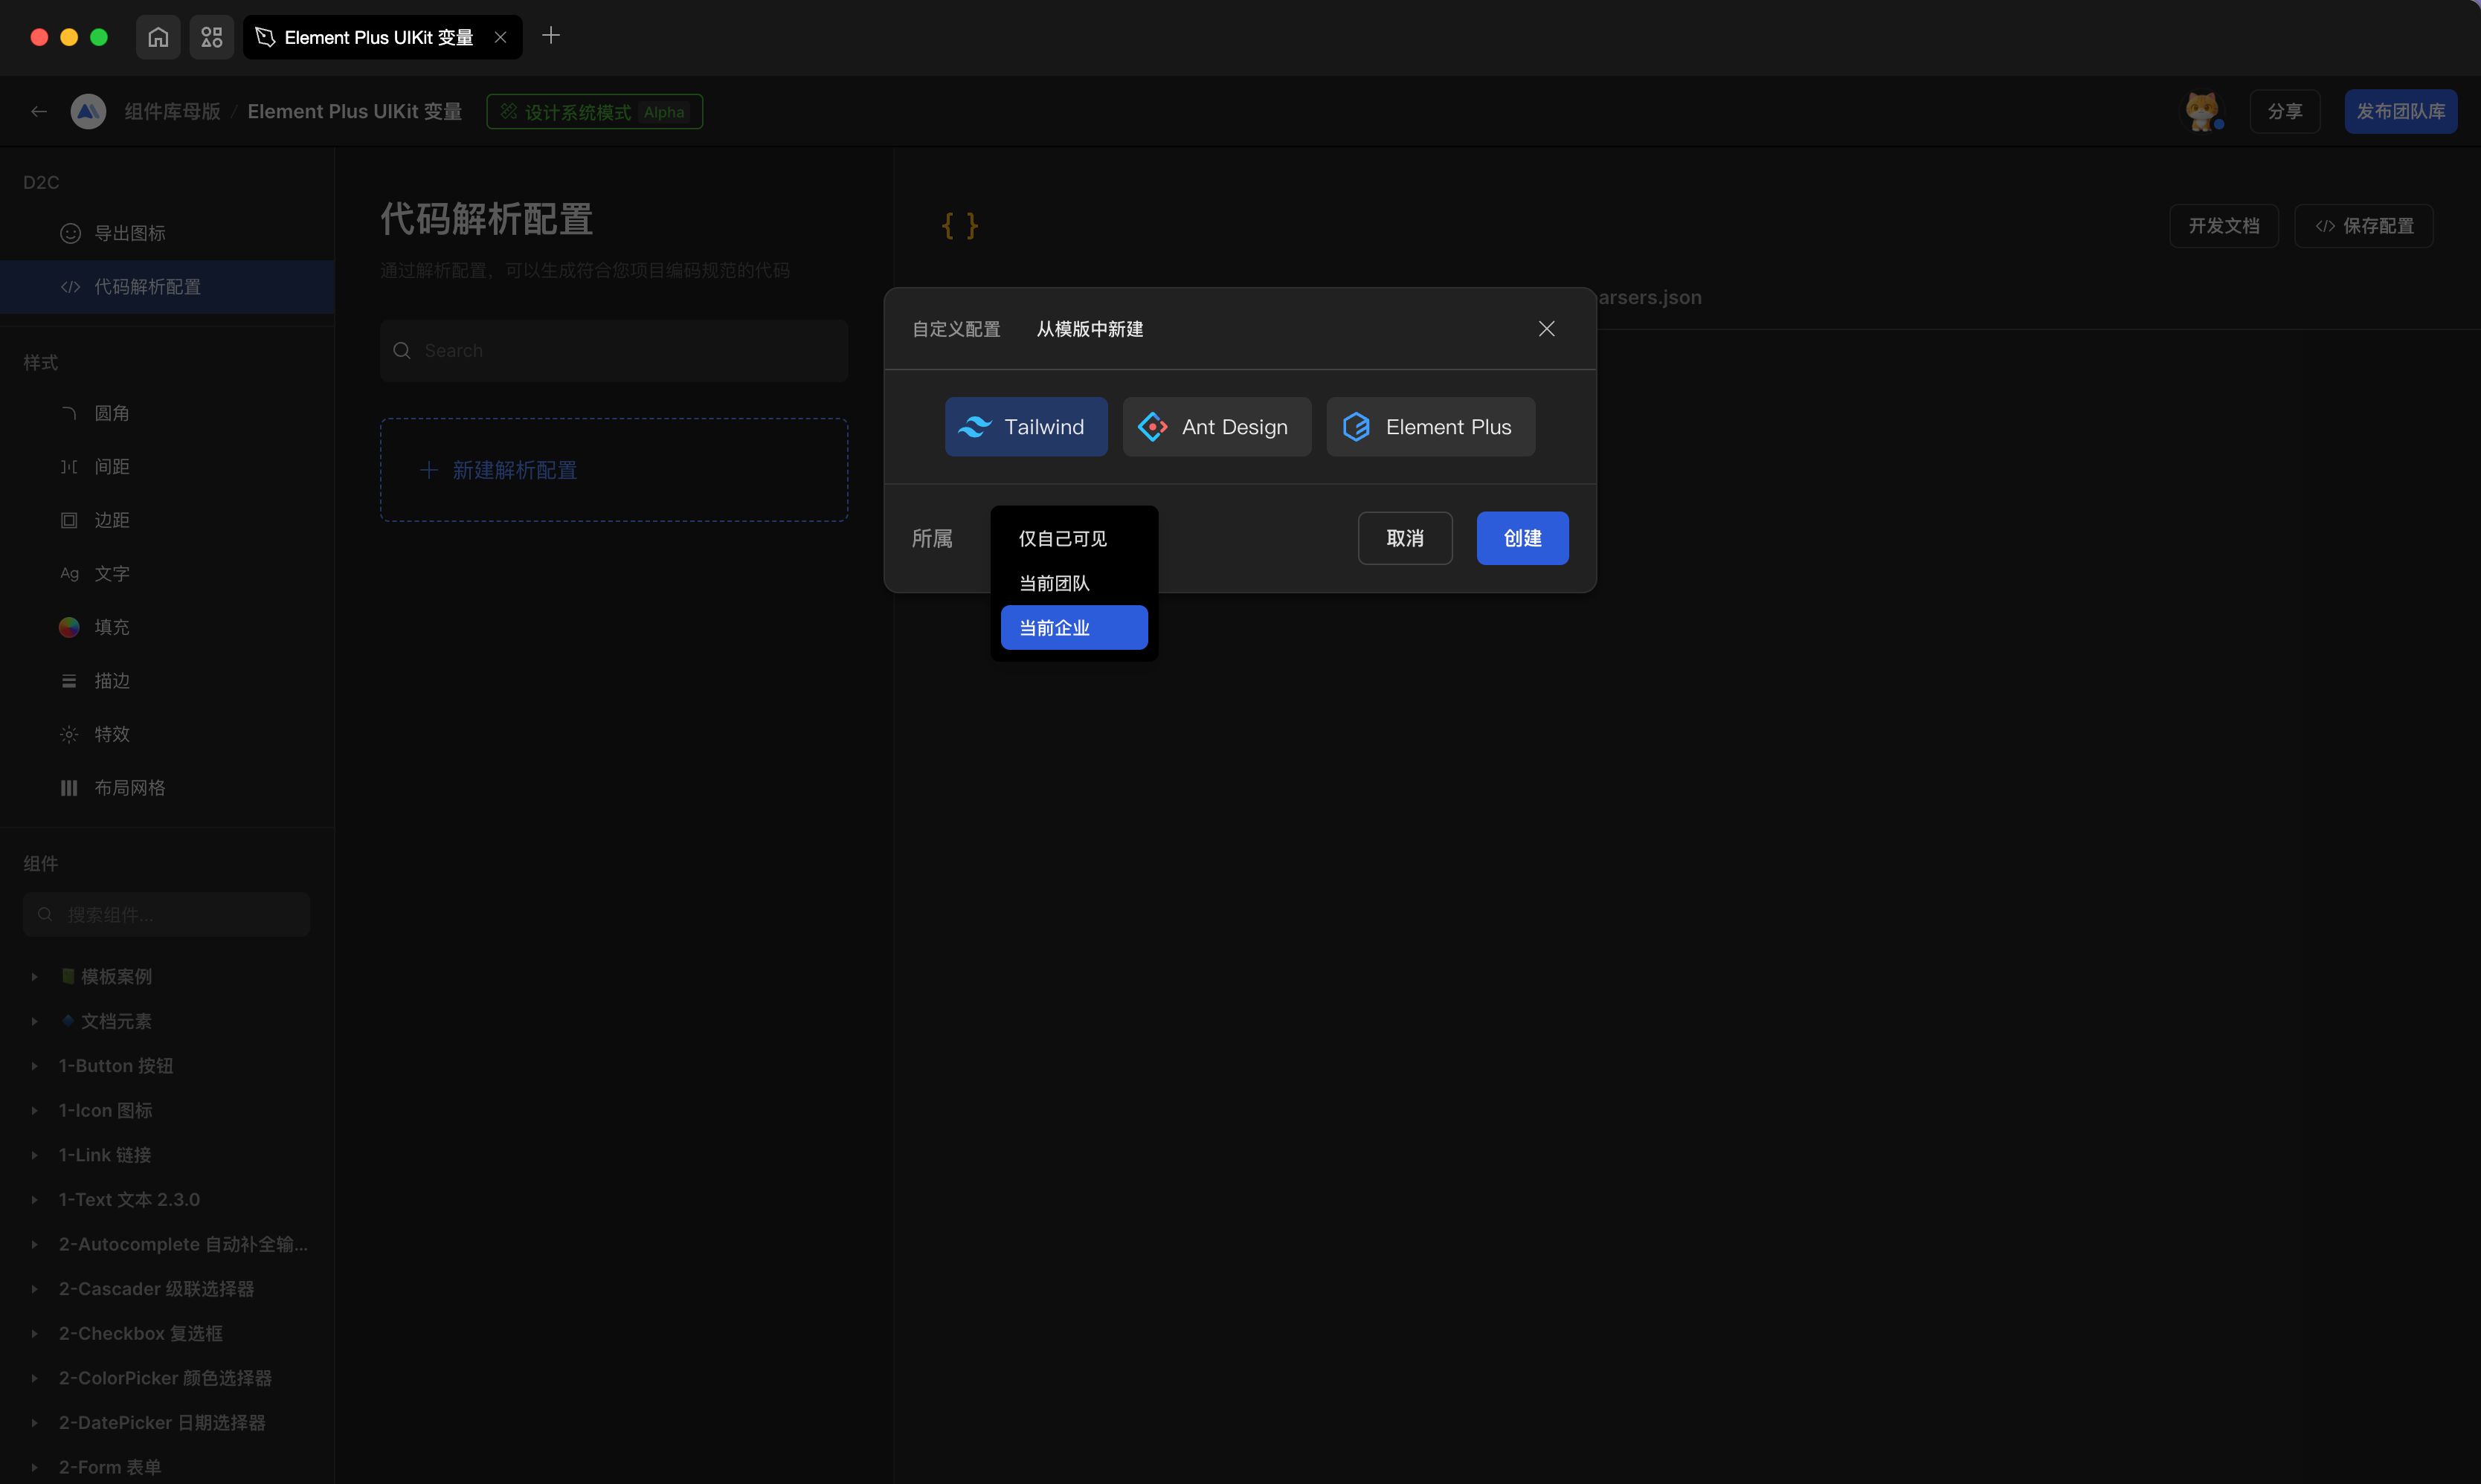Expand the 1-Icon 图标 group

point(34,1111)
